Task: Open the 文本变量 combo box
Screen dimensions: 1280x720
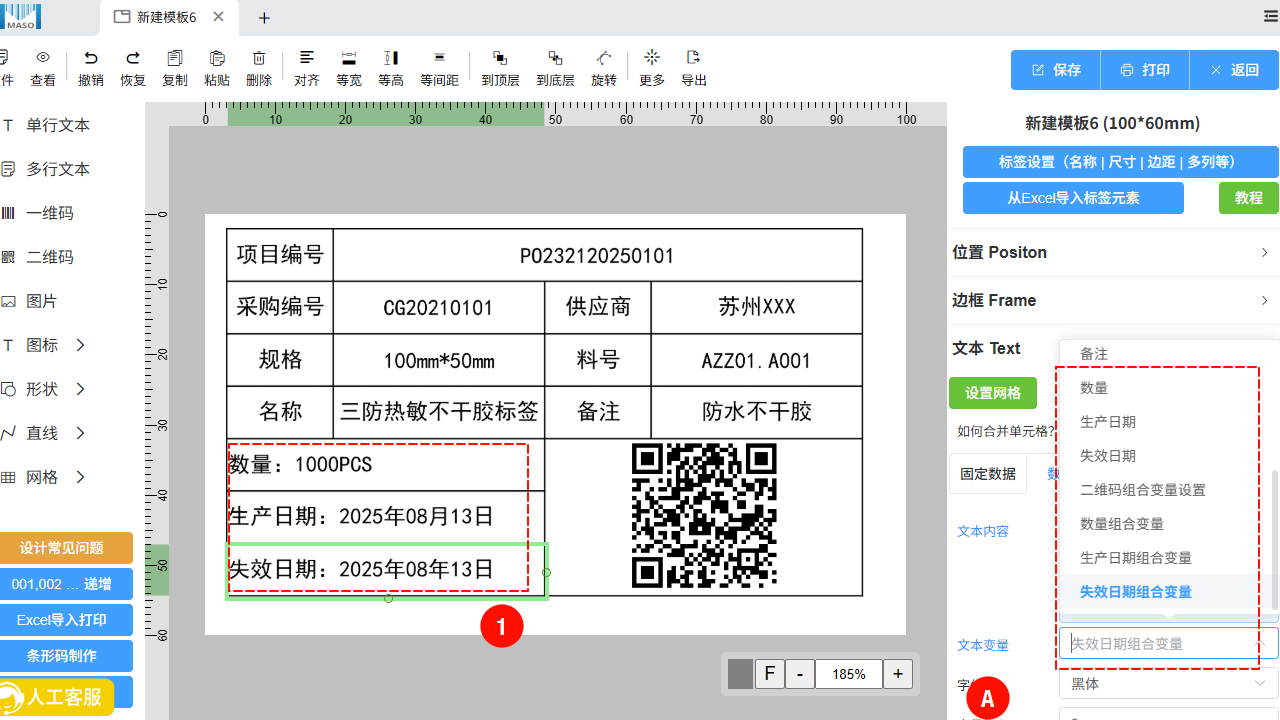Action: 1168,644
